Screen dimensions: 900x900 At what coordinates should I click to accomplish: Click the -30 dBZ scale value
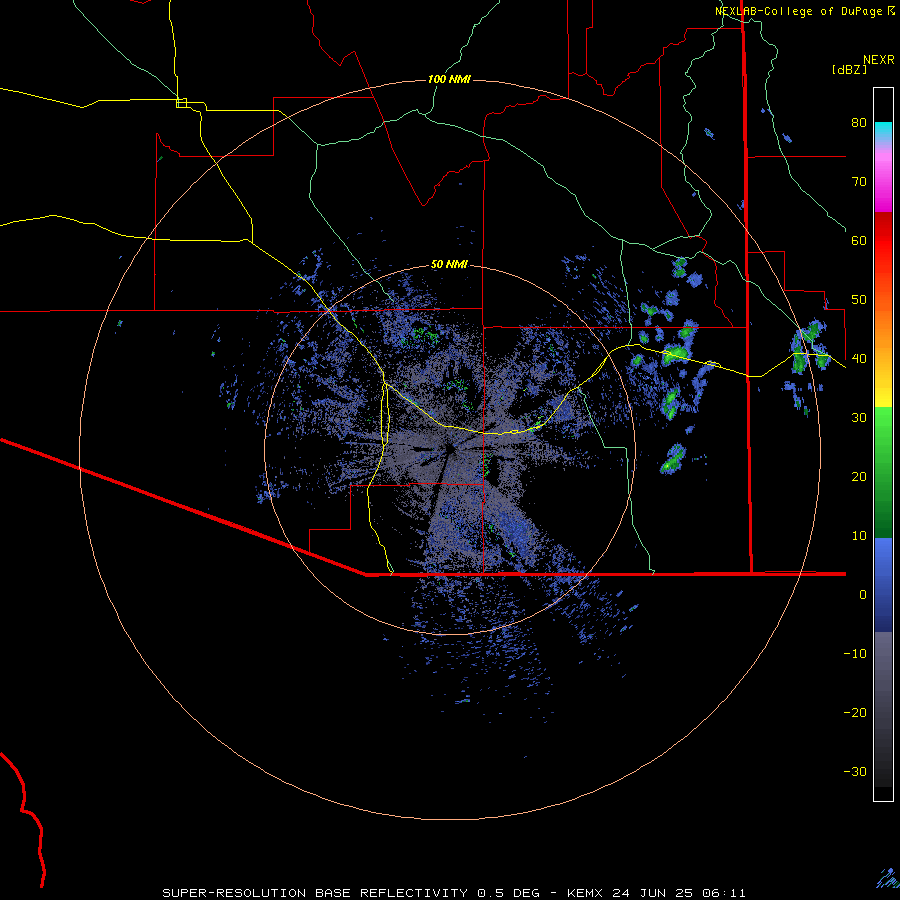point(855,771)
